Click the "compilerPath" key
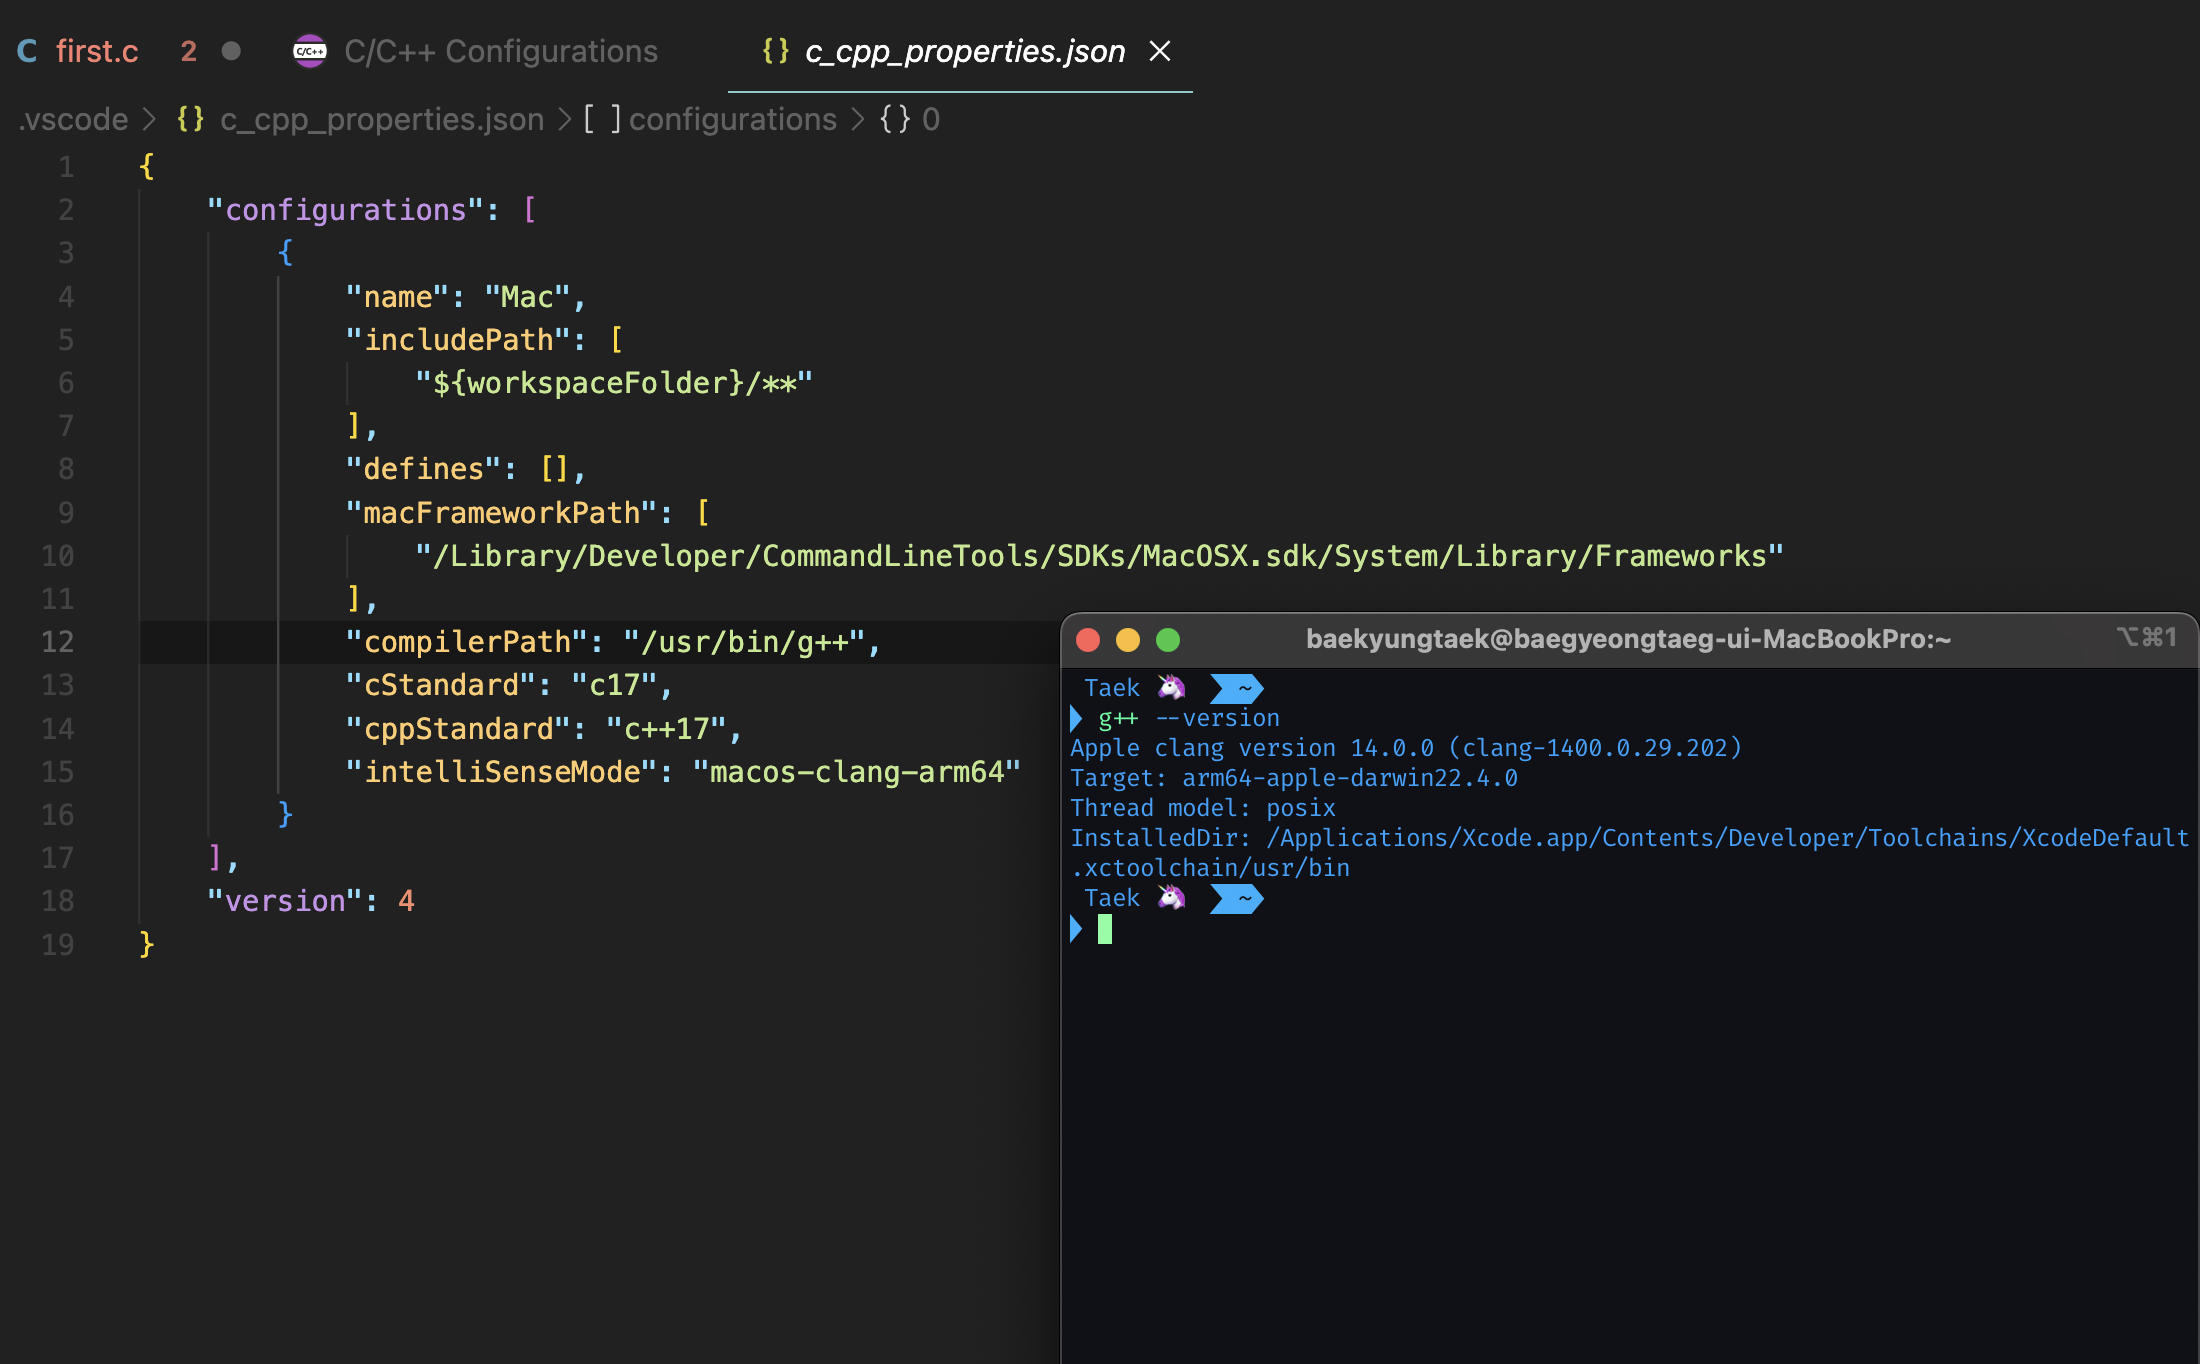Viewport: 2200px width, 1364px height. [x=466, y=642]
